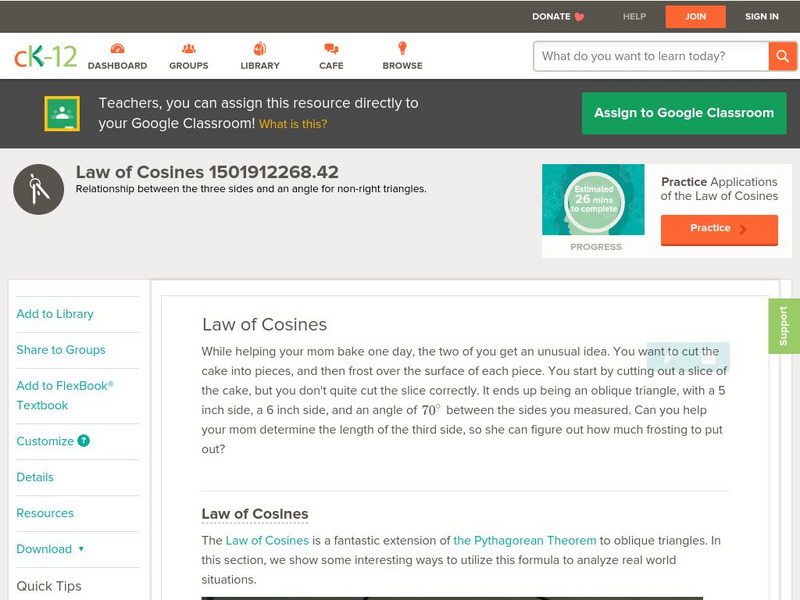
Task: Click the Cafe speech-bubble icon
Action: 329,46
